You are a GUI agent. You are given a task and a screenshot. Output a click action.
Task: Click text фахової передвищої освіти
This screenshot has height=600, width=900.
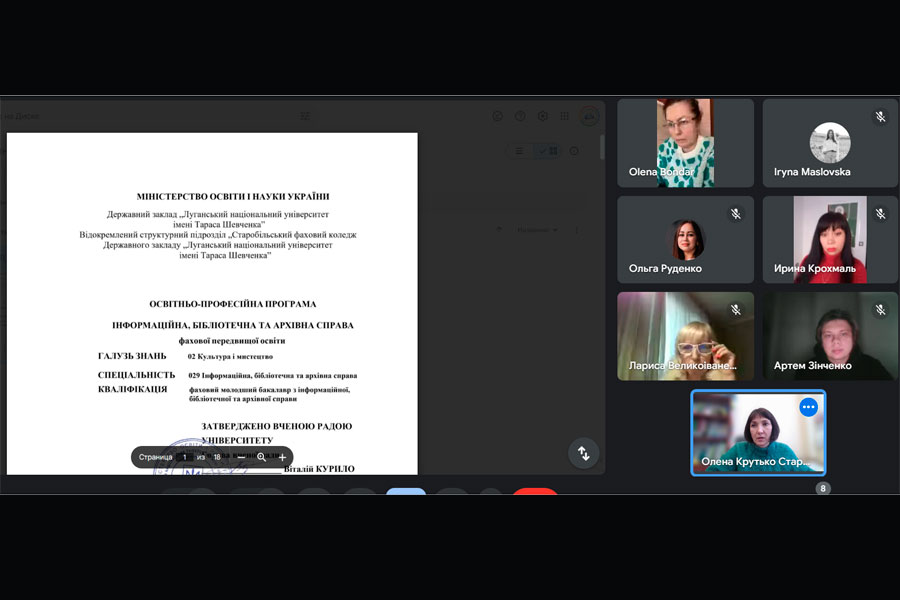(x=232, y=340)
